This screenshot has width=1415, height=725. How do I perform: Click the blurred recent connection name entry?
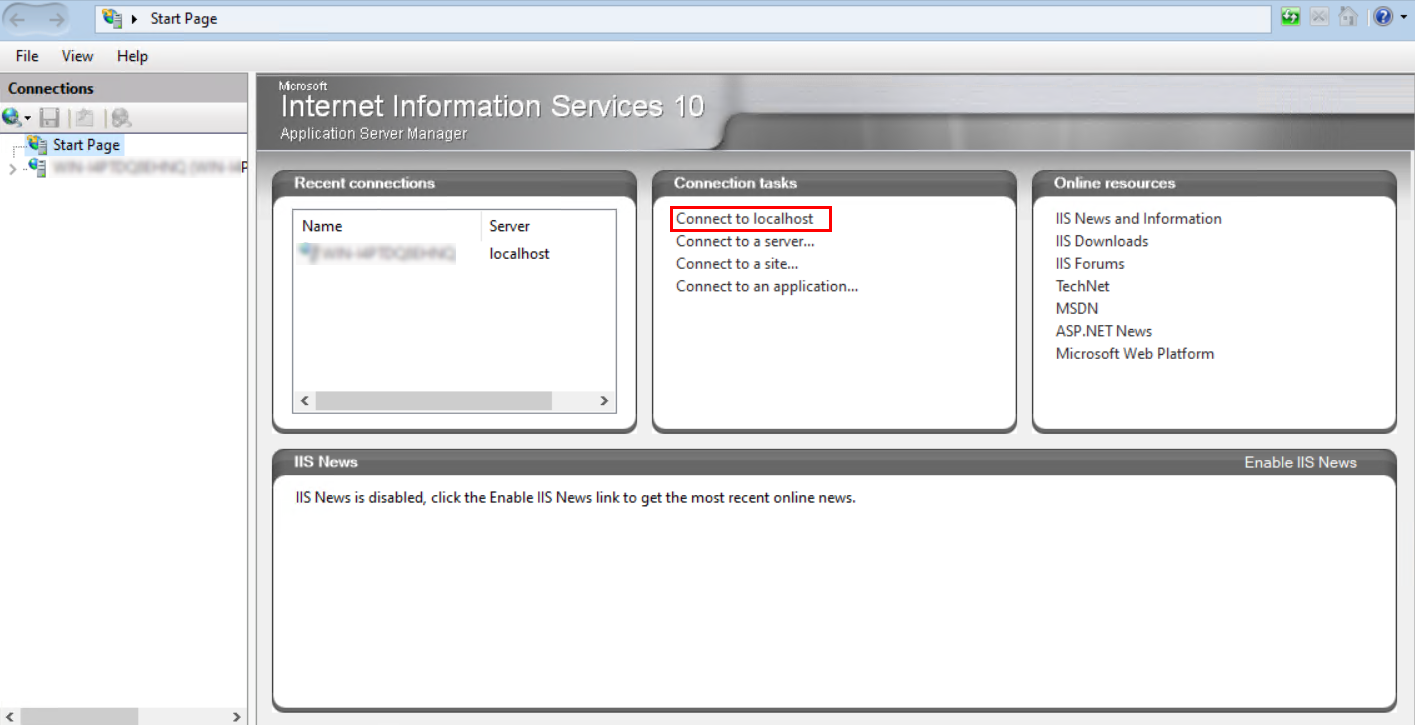coord(377,254)
